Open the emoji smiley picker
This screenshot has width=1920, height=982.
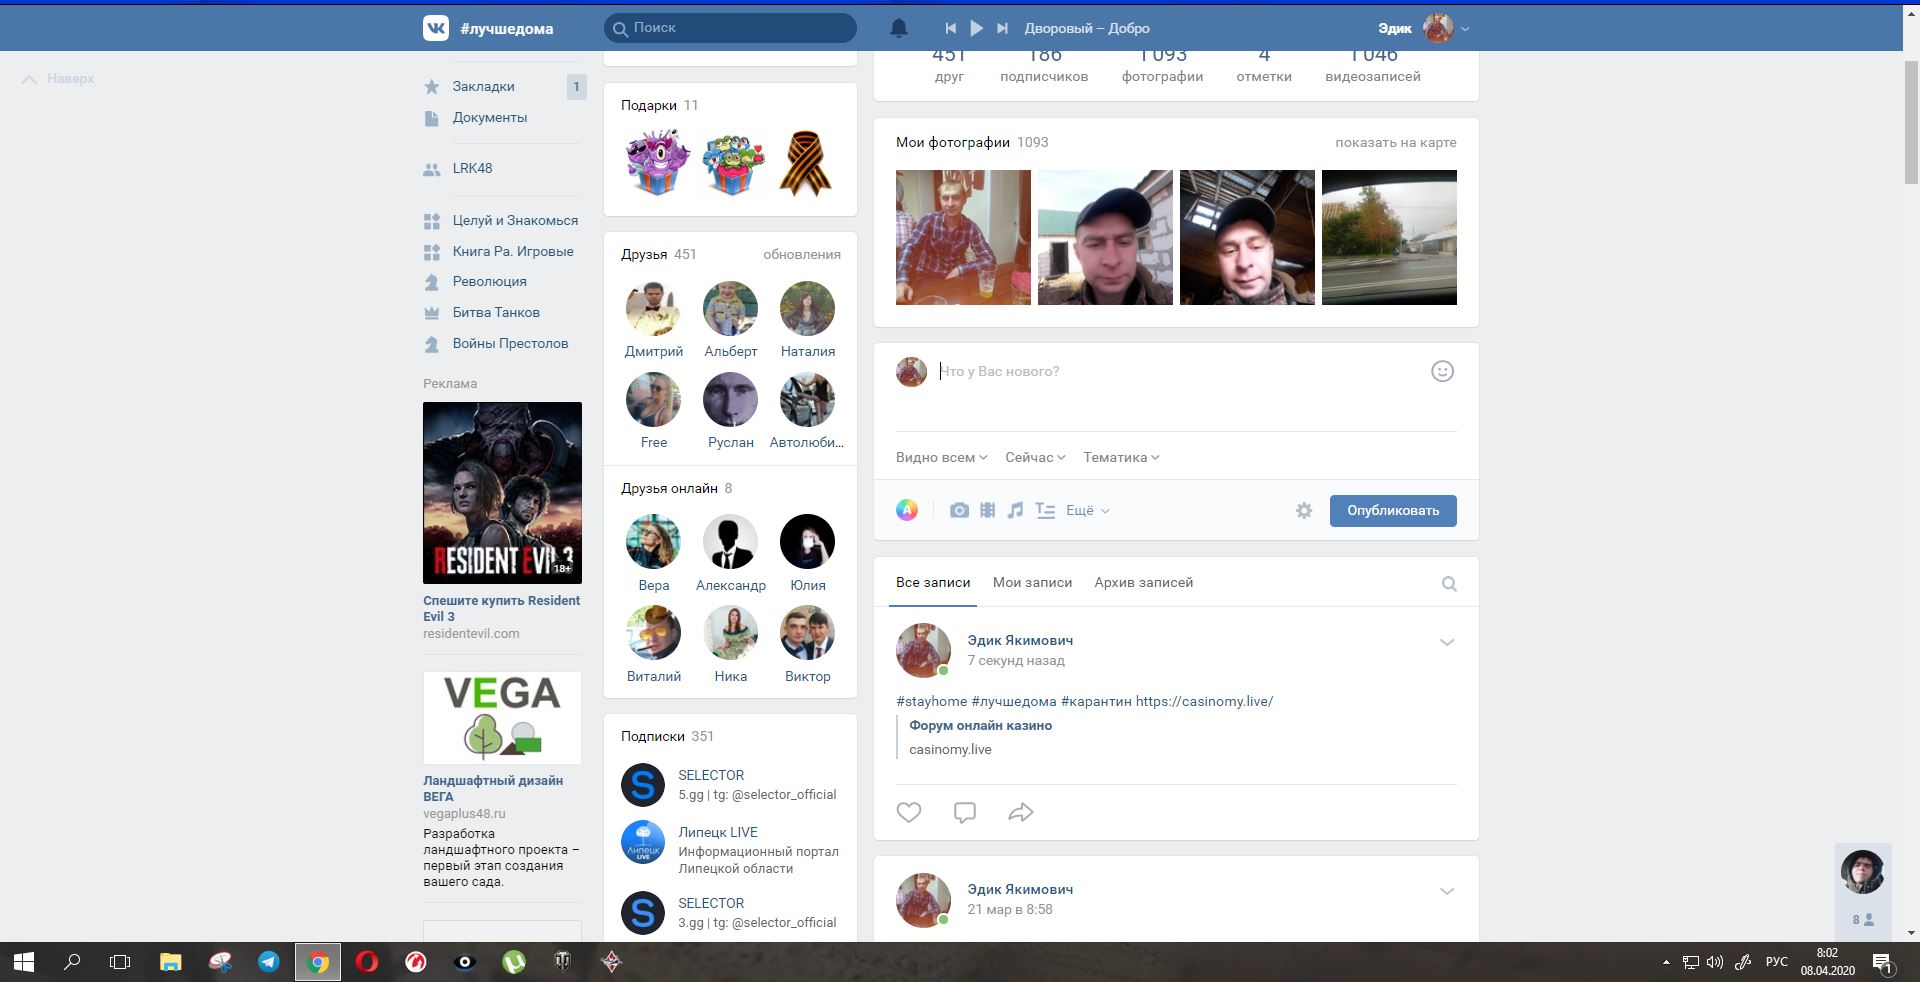[1442, 371]
